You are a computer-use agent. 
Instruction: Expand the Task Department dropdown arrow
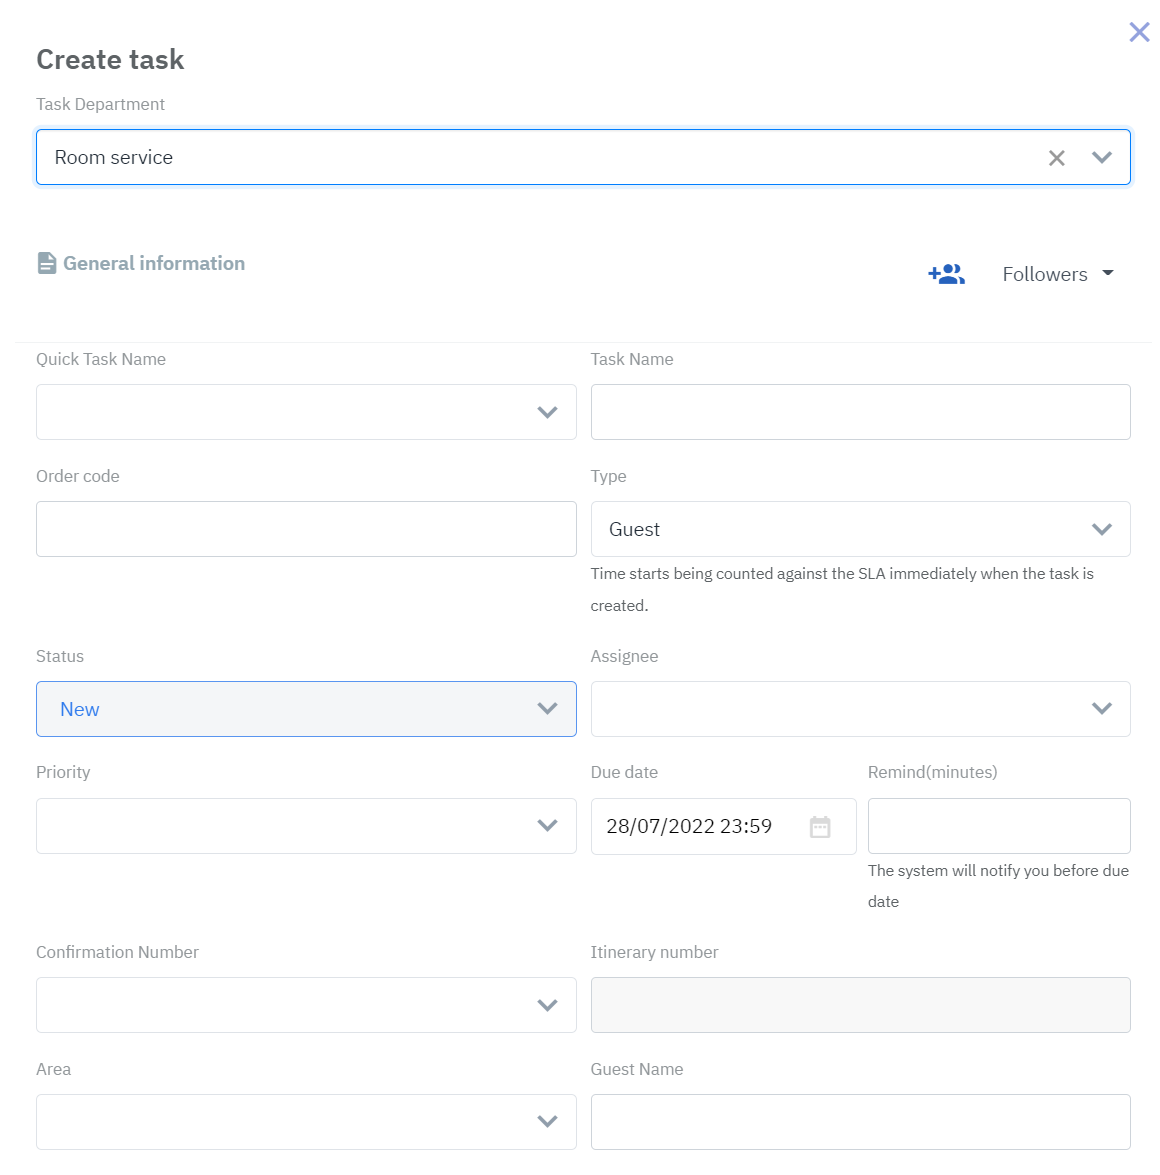(1102, 158)
